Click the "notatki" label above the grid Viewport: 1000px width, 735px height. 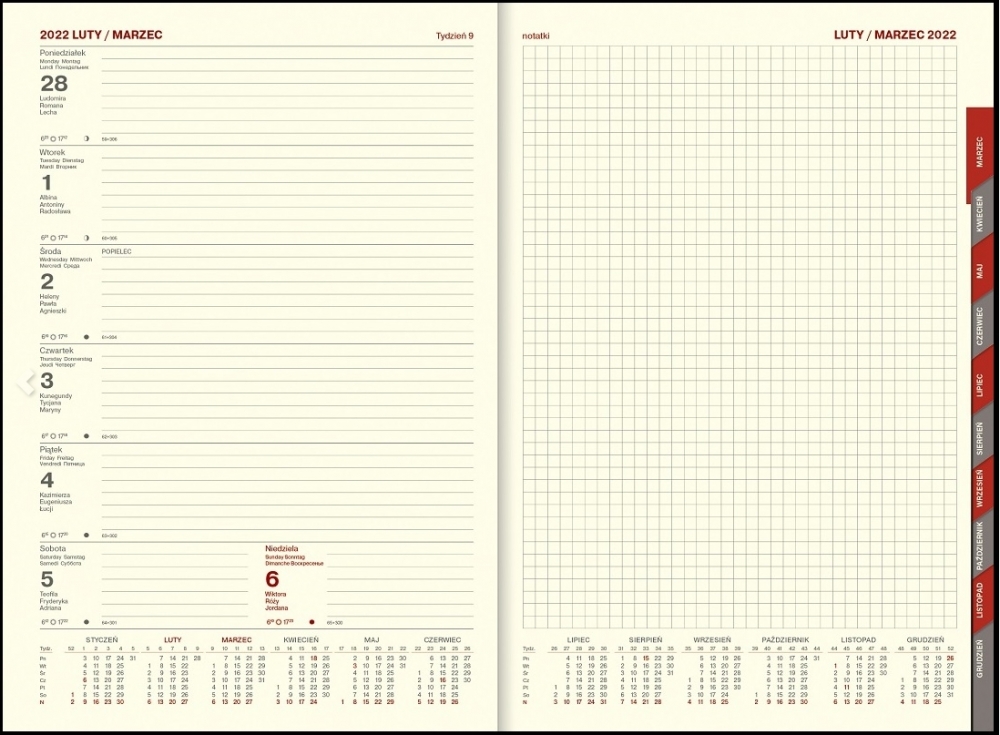tap(535, 36)
